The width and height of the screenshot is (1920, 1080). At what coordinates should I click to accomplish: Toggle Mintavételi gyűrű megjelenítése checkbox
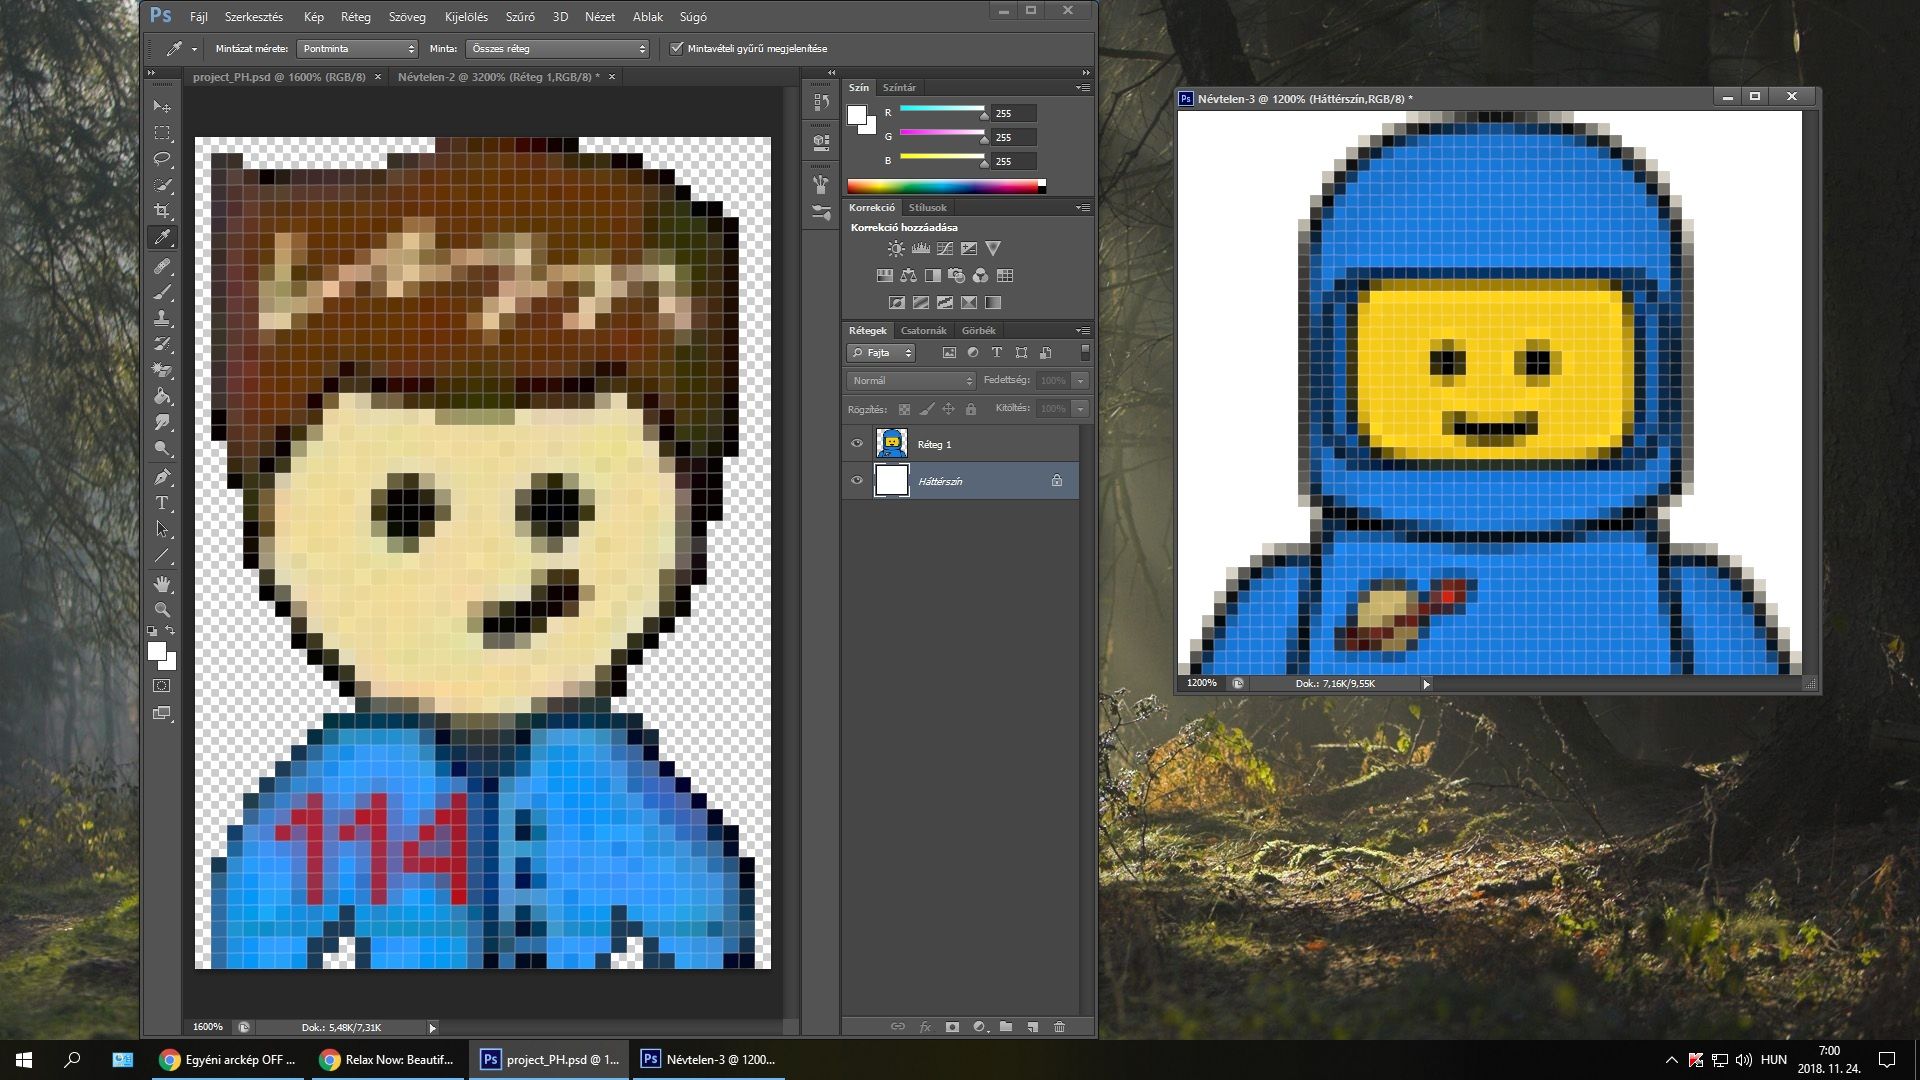pos(677,48)
